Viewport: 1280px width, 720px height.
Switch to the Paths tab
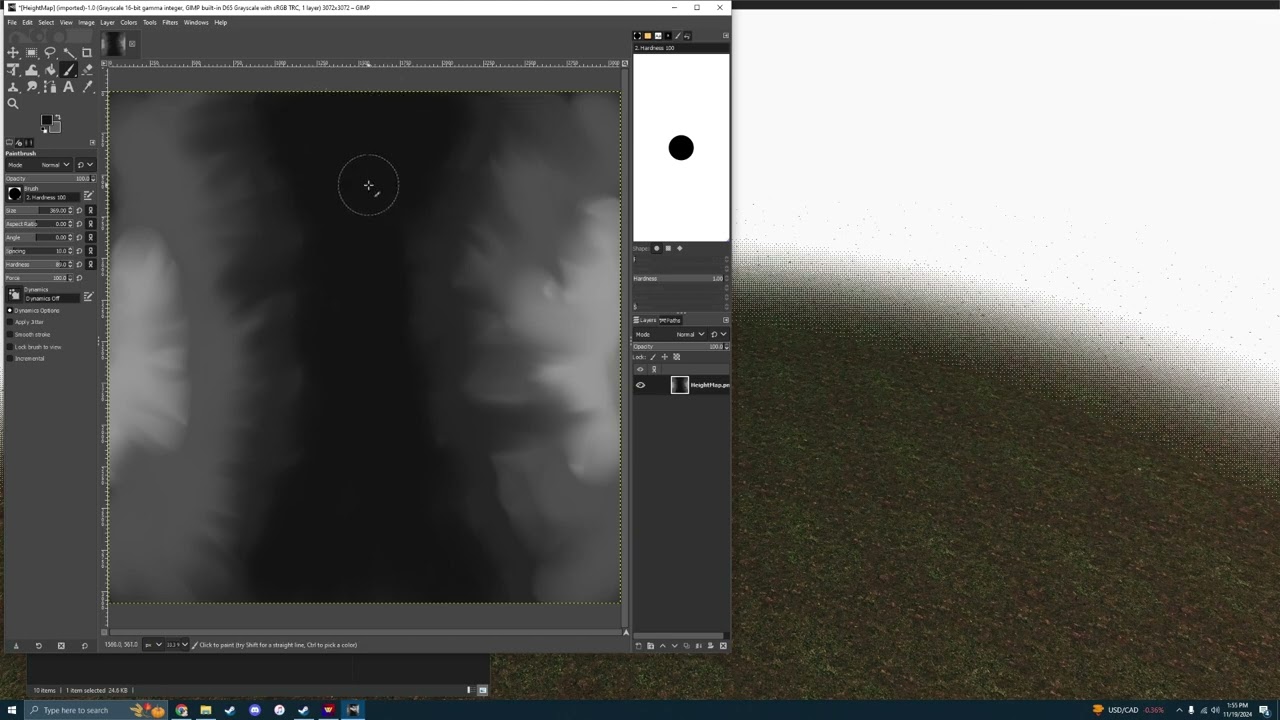coord(670,320)
